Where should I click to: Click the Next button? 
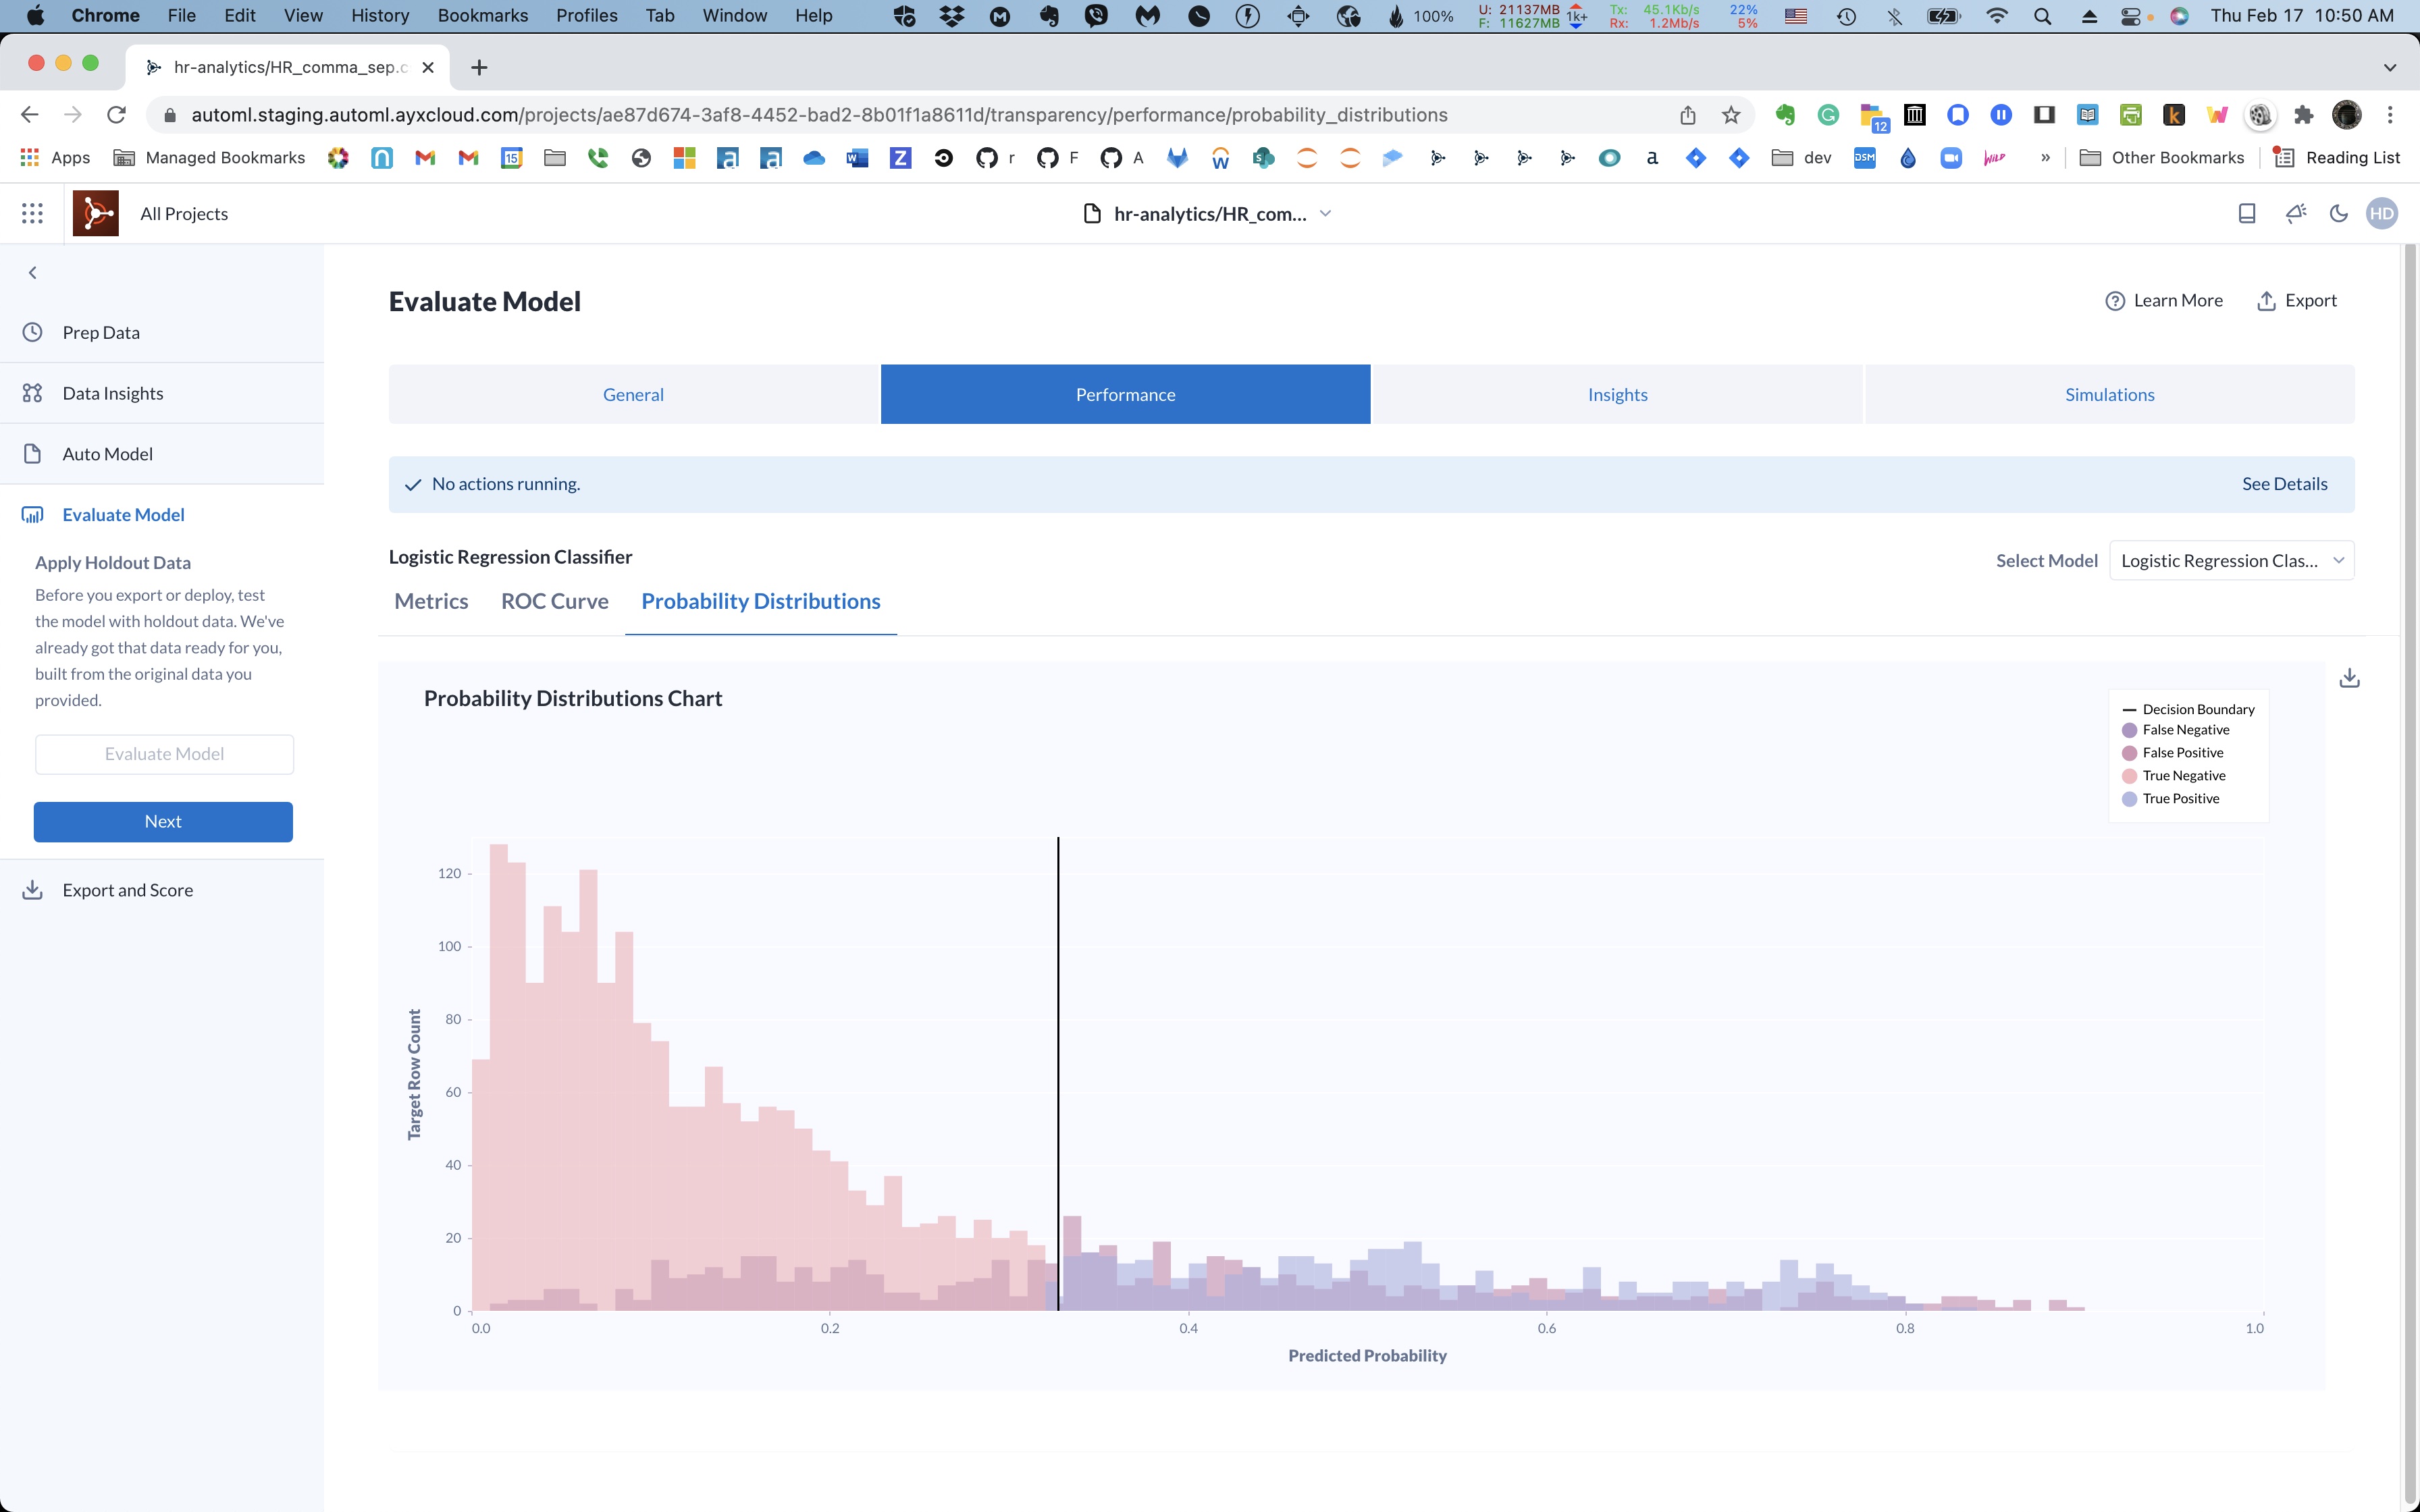click(163, 821)
